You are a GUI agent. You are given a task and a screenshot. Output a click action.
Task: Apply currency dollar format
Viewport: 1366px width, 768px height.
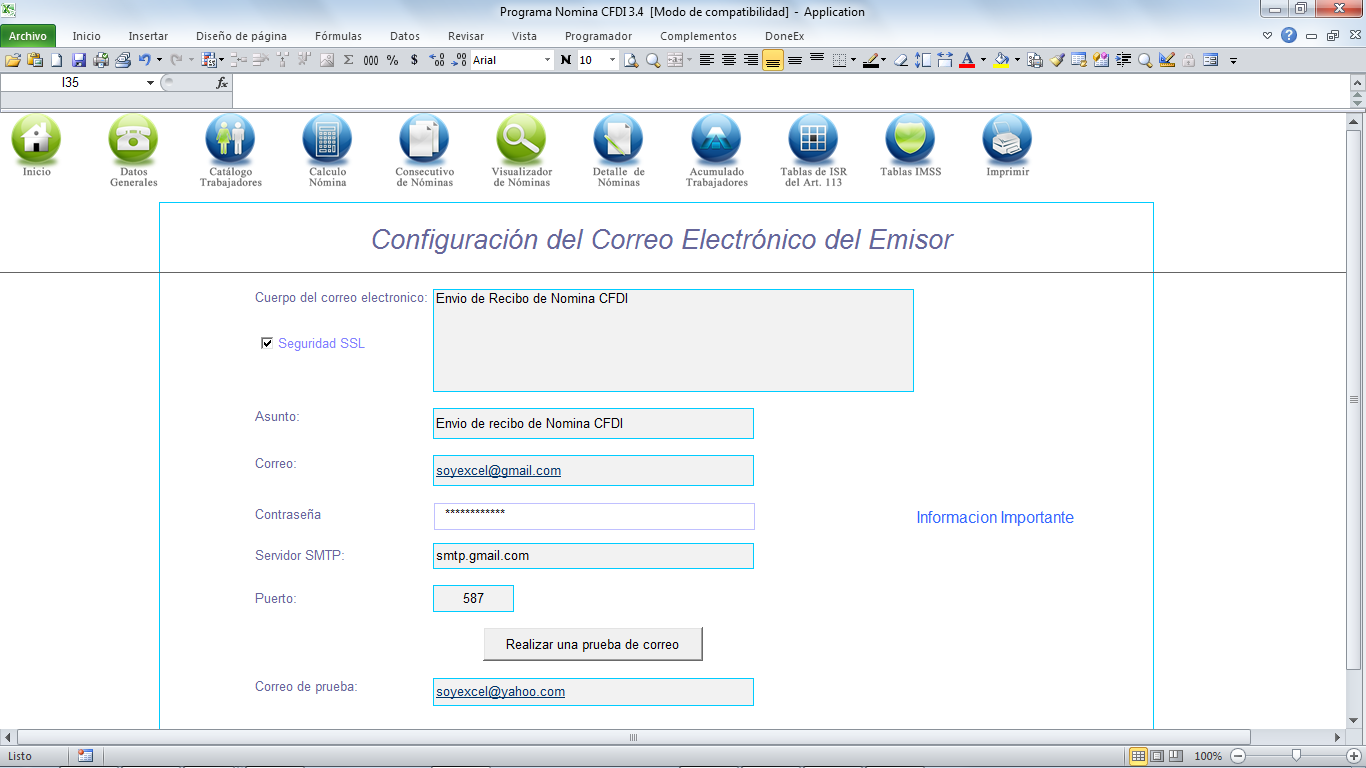414,60
